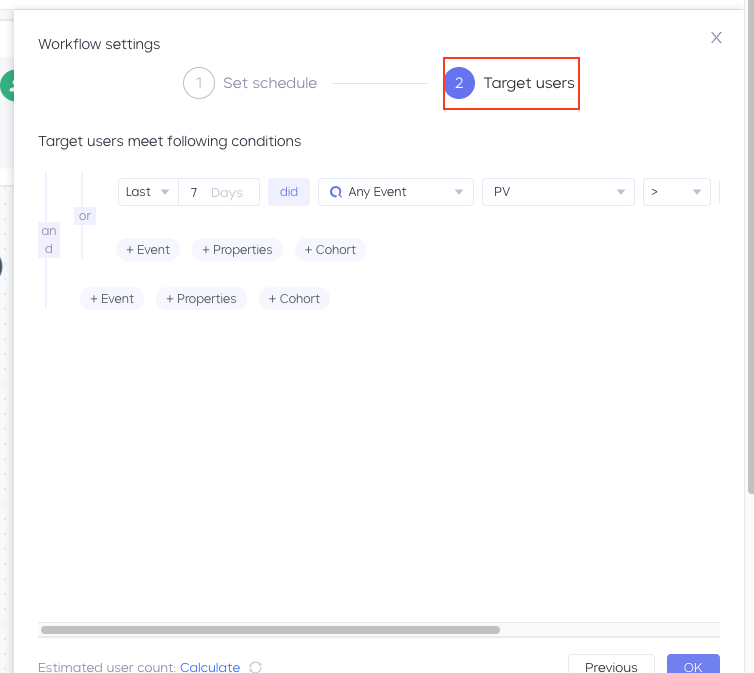Edit the 7 Days number field

point(219,192)
